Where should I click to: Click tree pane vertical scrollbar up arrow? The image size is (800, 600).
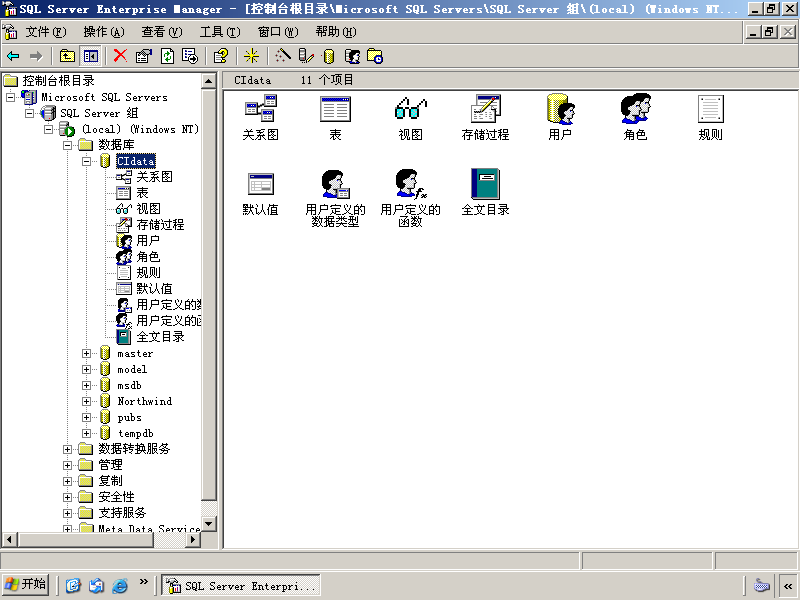point(209,81)
